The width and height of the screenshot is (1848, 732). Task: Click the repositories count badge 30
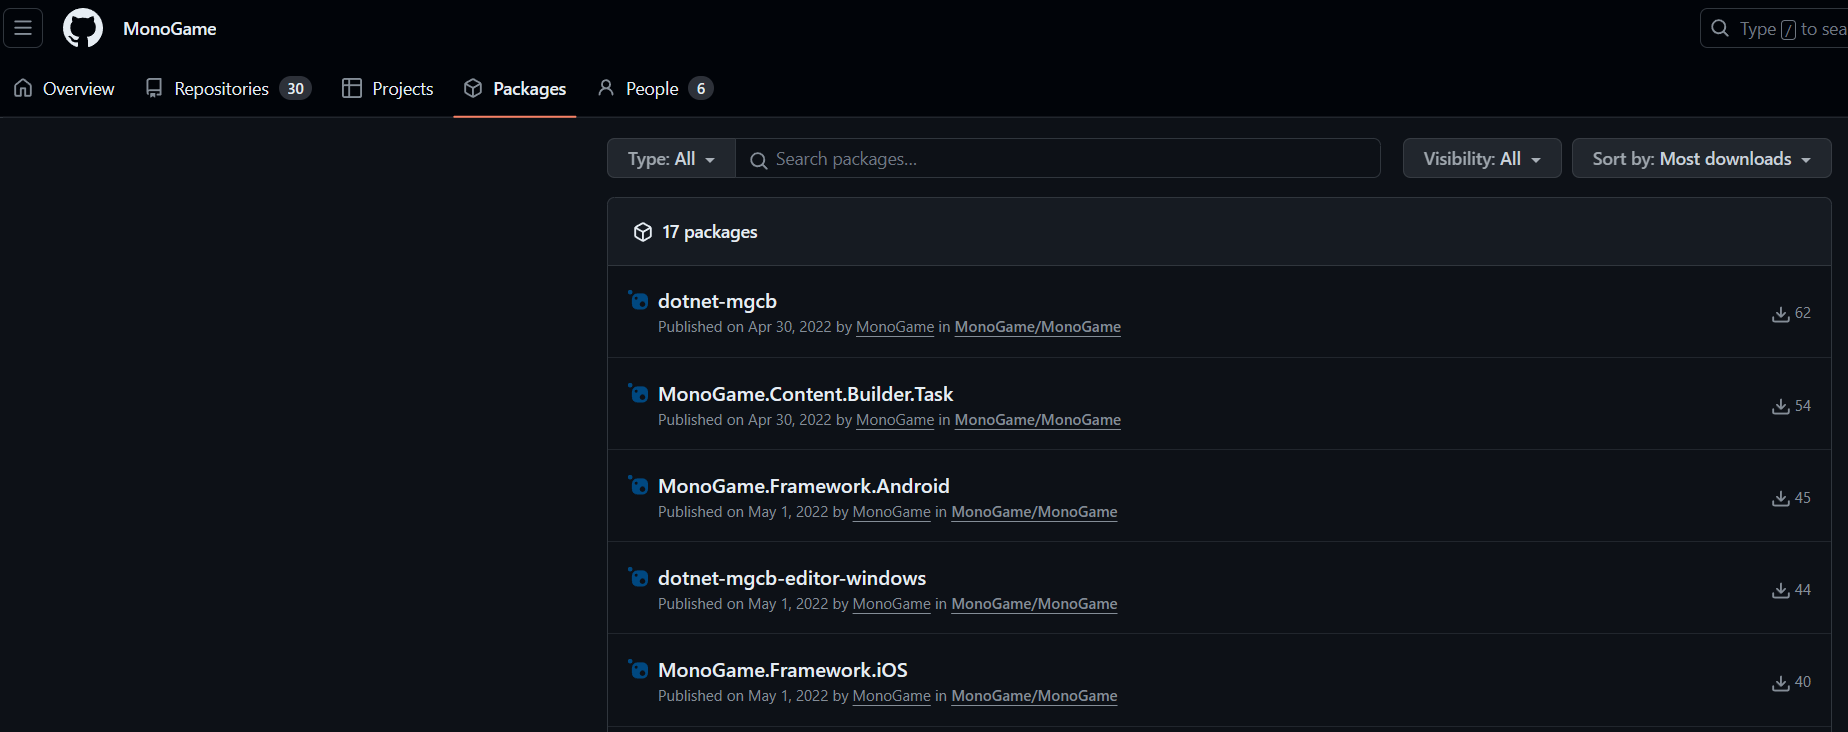pos(295,88)
